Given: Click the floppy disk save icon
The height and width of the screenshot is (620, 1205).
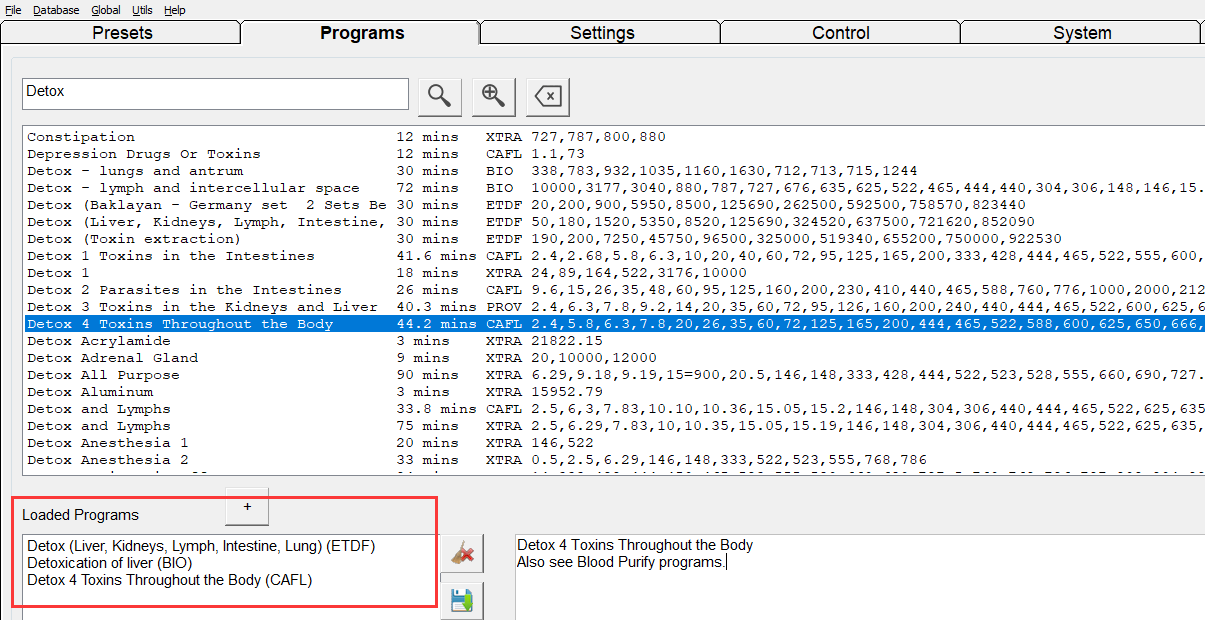Looking at the screenshot, I should point(461,601).
